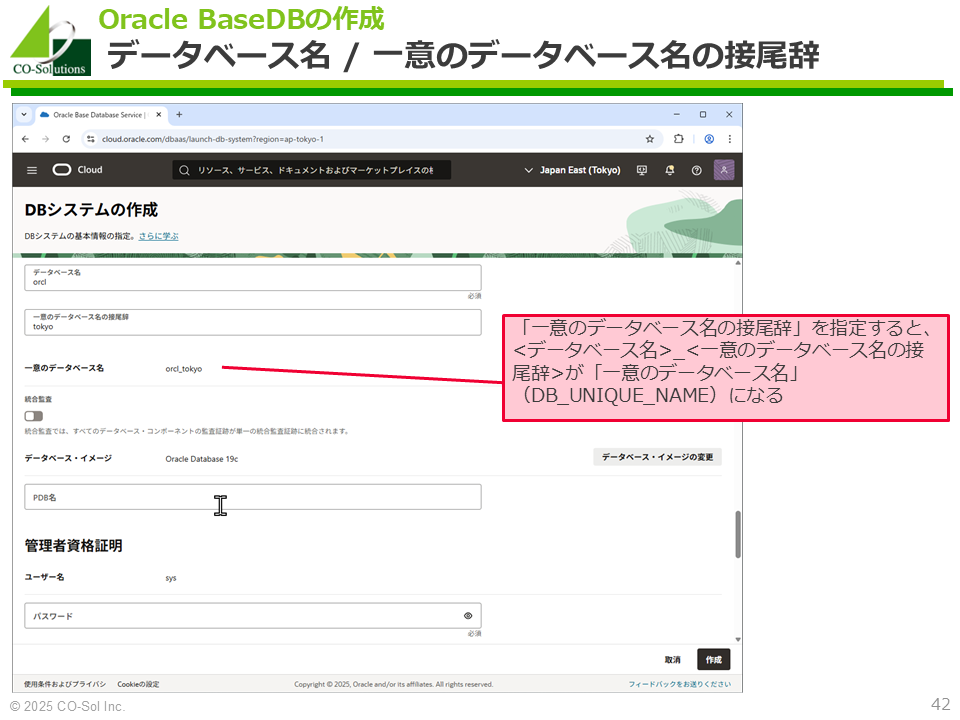Click the Oracle Database 19c text
The height and width of the screenshot is (720, 960).
pyautogui.click(x=201, y=459)
